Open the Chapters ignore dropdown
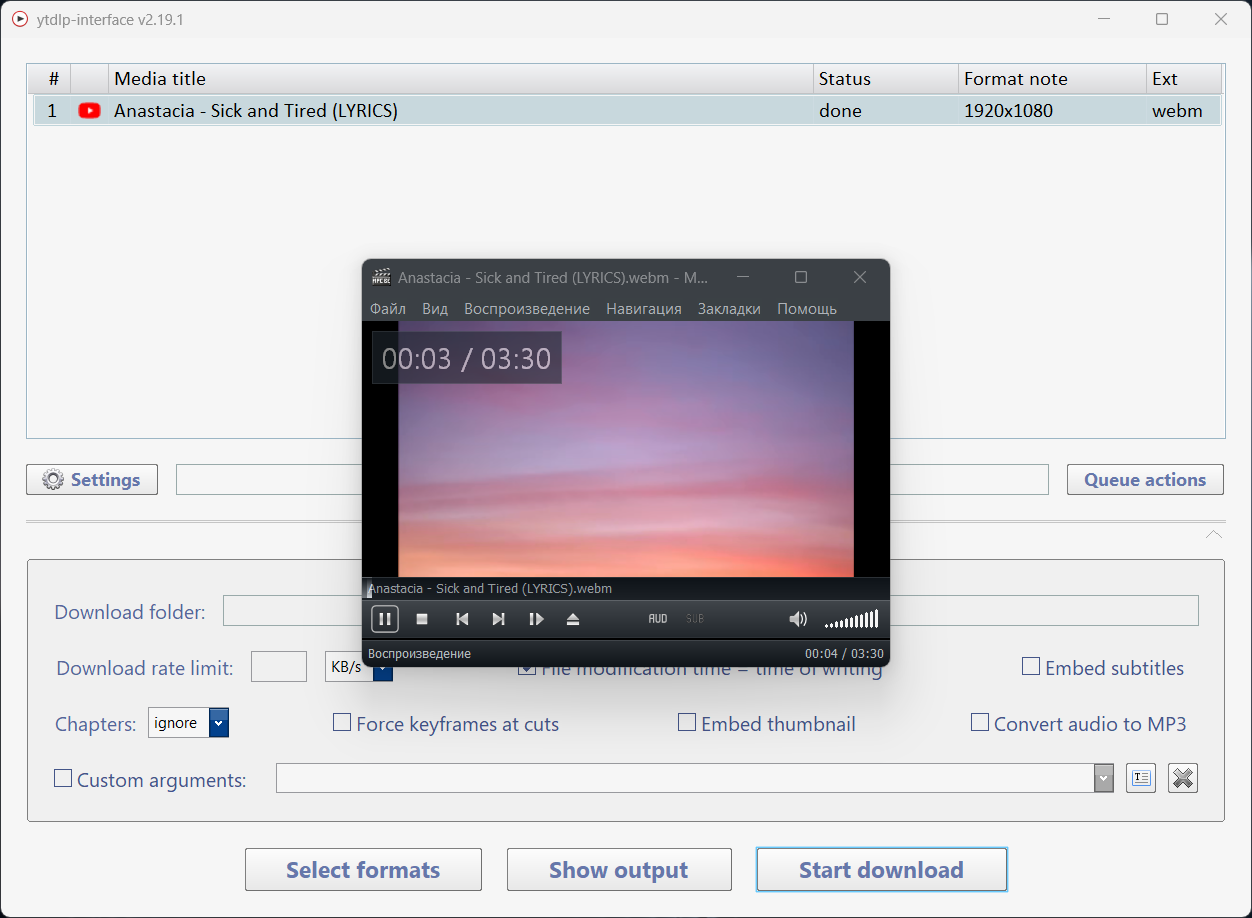The height and width of the screenshot is (918, 1252). 219,722
